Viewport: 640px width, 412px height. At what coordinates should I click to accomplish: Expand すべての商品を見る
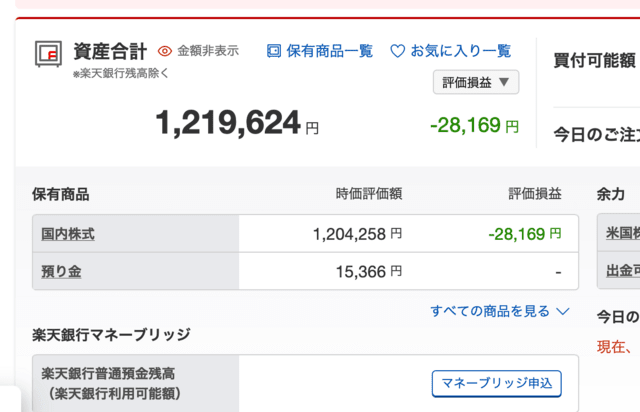(500, 311)
